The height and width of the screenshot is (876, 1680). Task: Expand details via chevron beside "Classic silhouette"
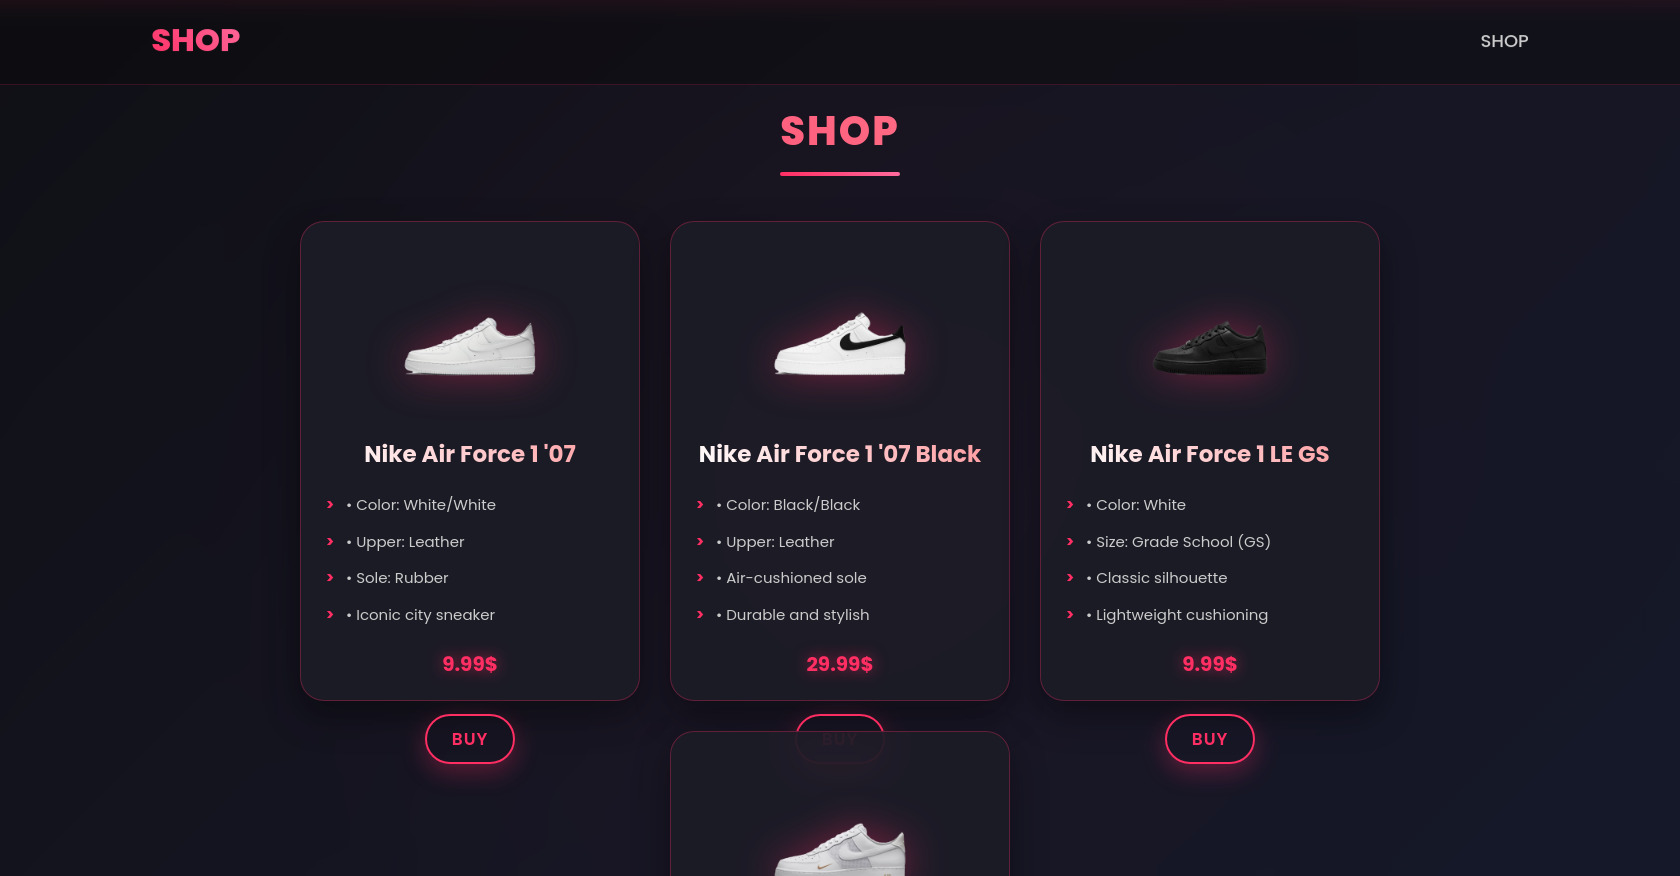pos(1070,578)
